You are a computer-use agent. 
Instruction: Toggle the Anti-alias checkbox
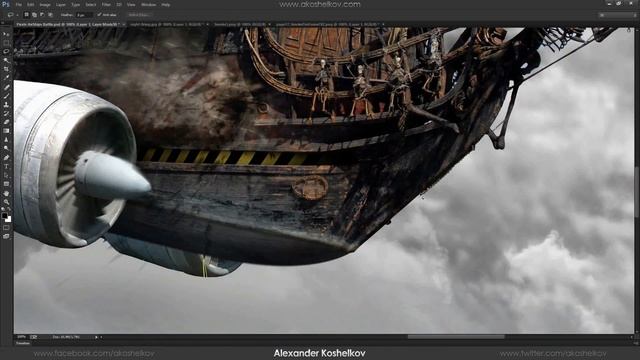(99, 15)
